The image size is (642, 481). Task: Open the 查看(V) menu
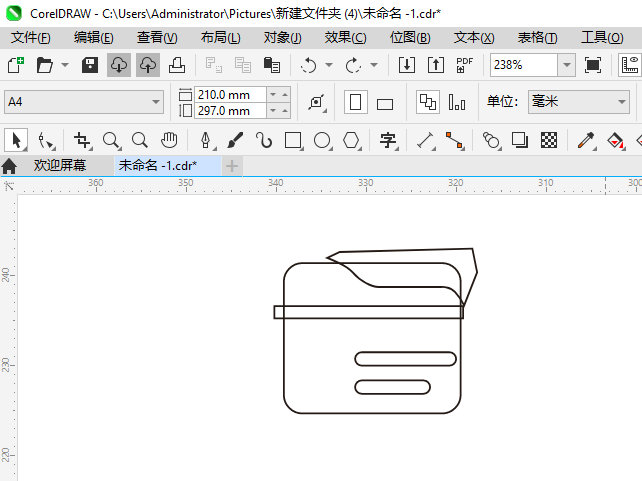tap(157, 38)
